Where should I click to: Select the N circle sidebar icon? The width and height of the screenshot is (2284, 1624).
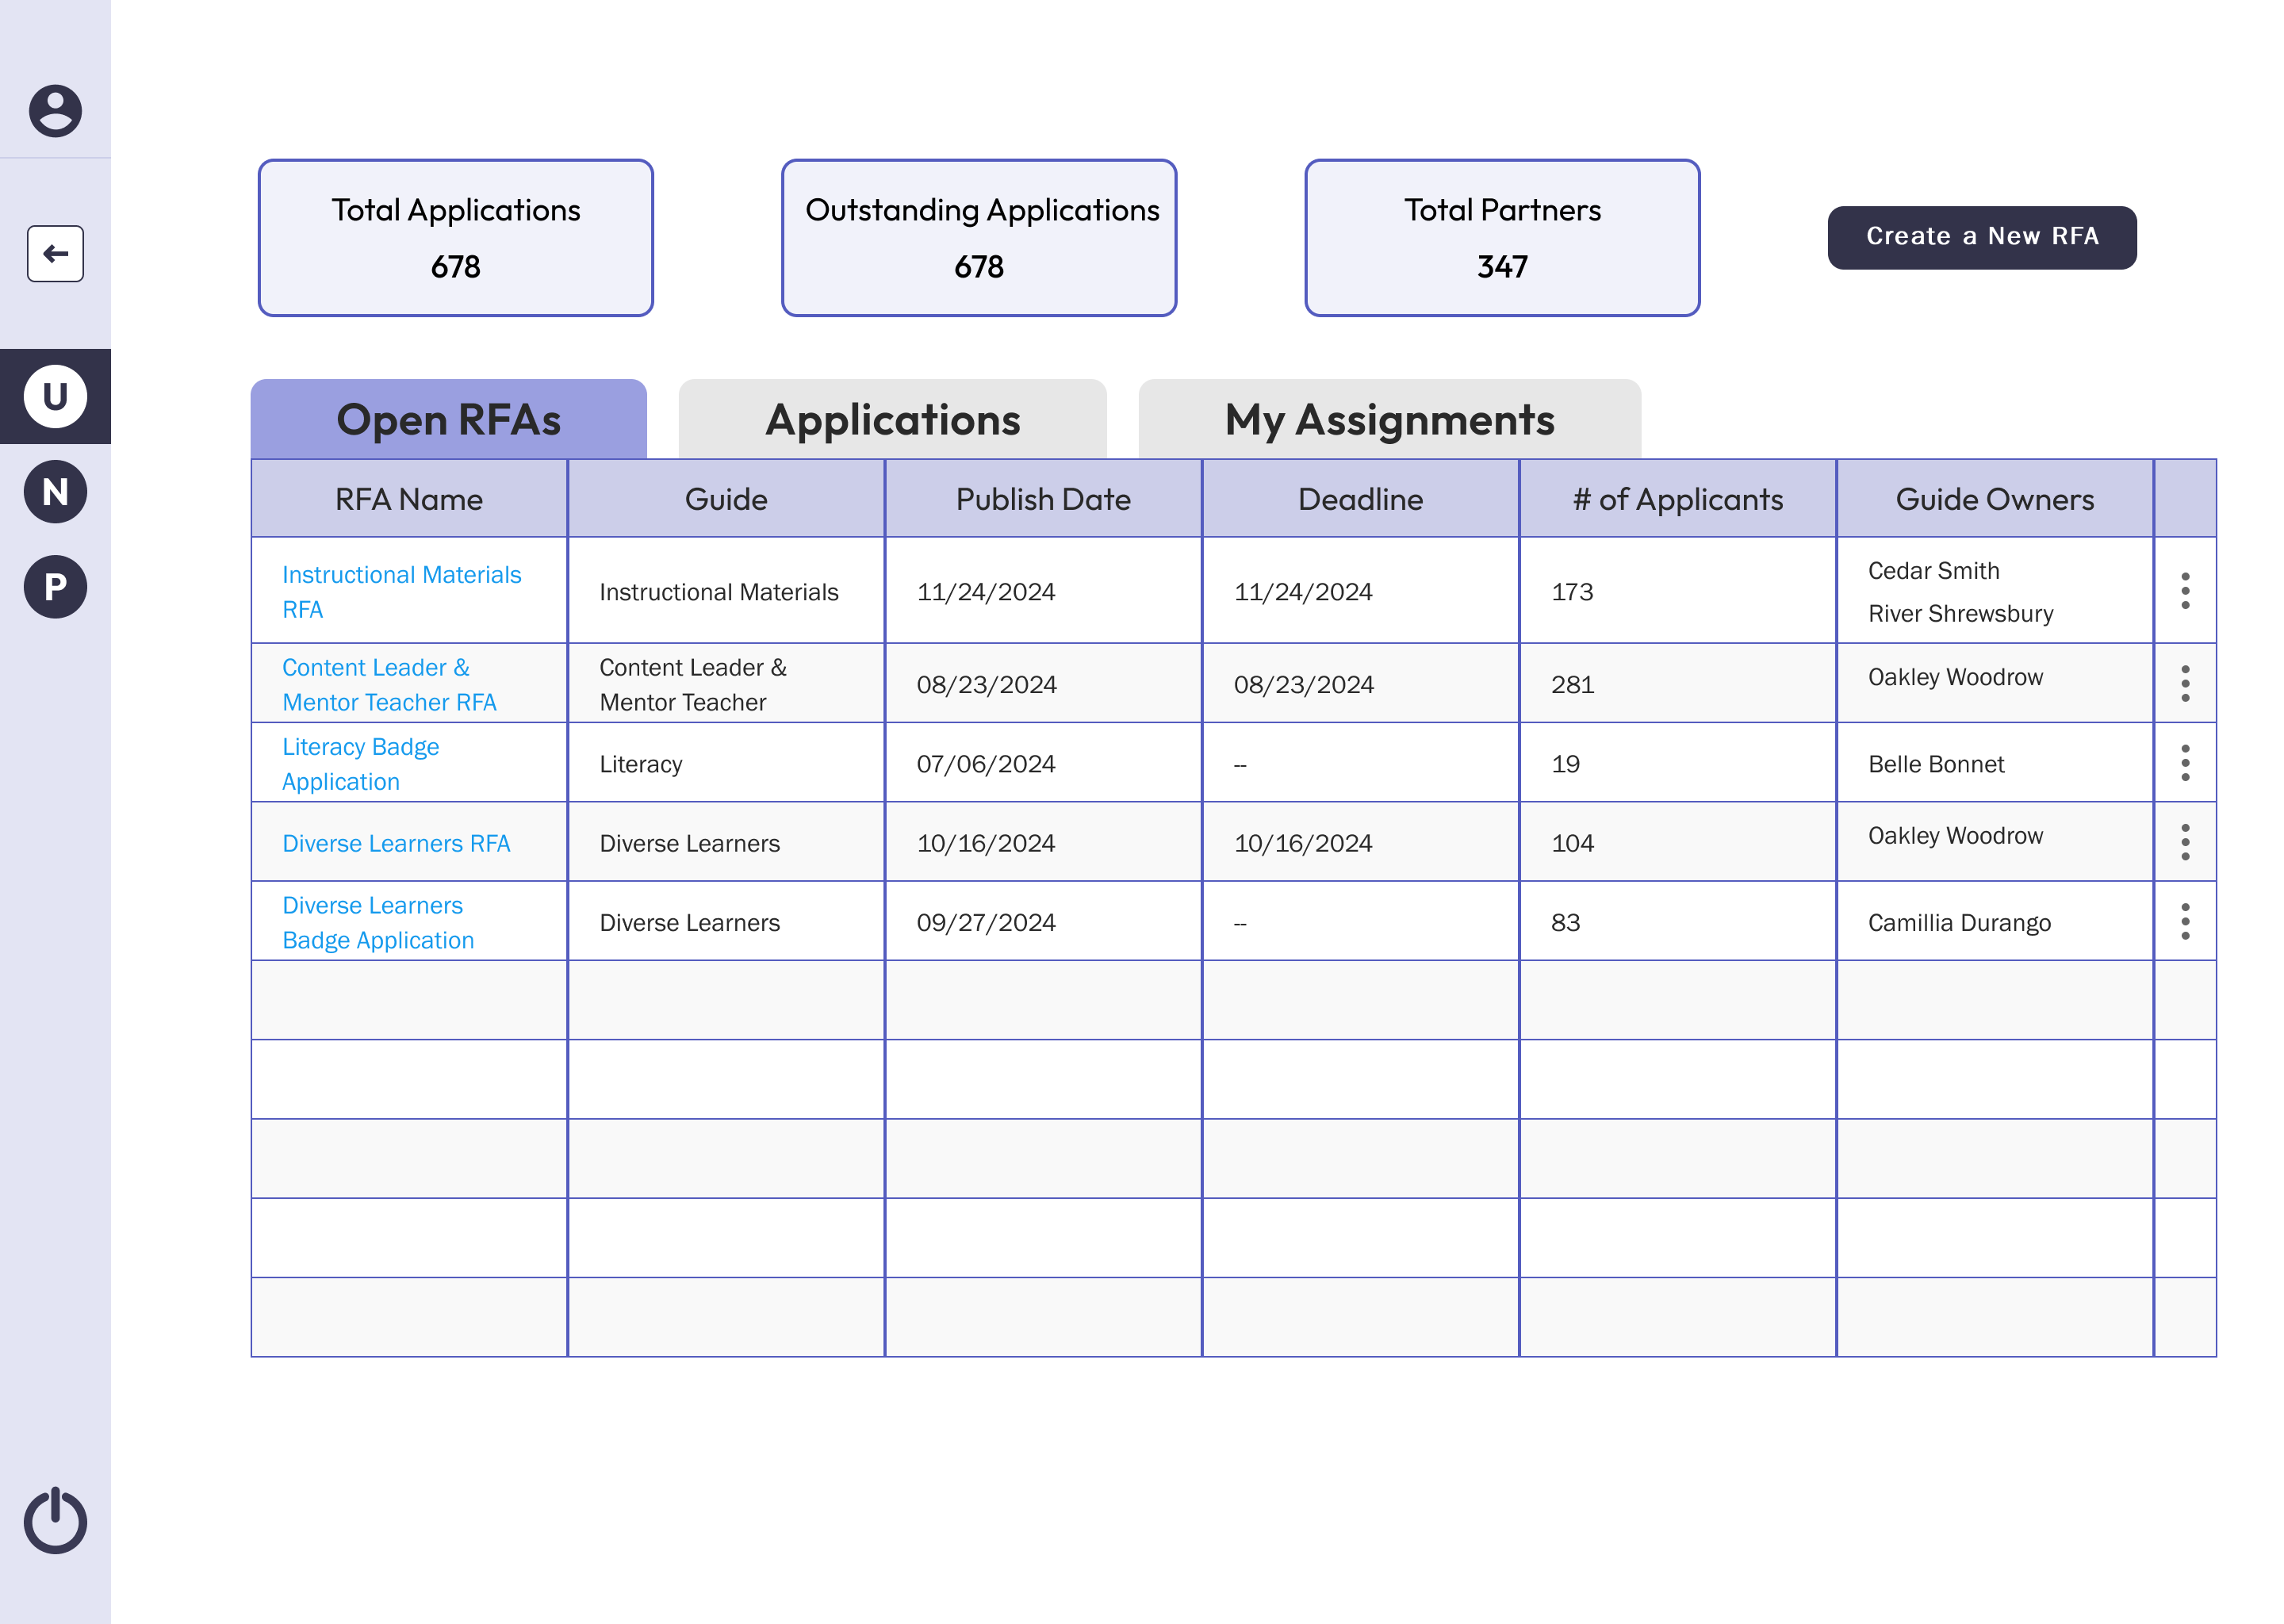pos(55,491)
